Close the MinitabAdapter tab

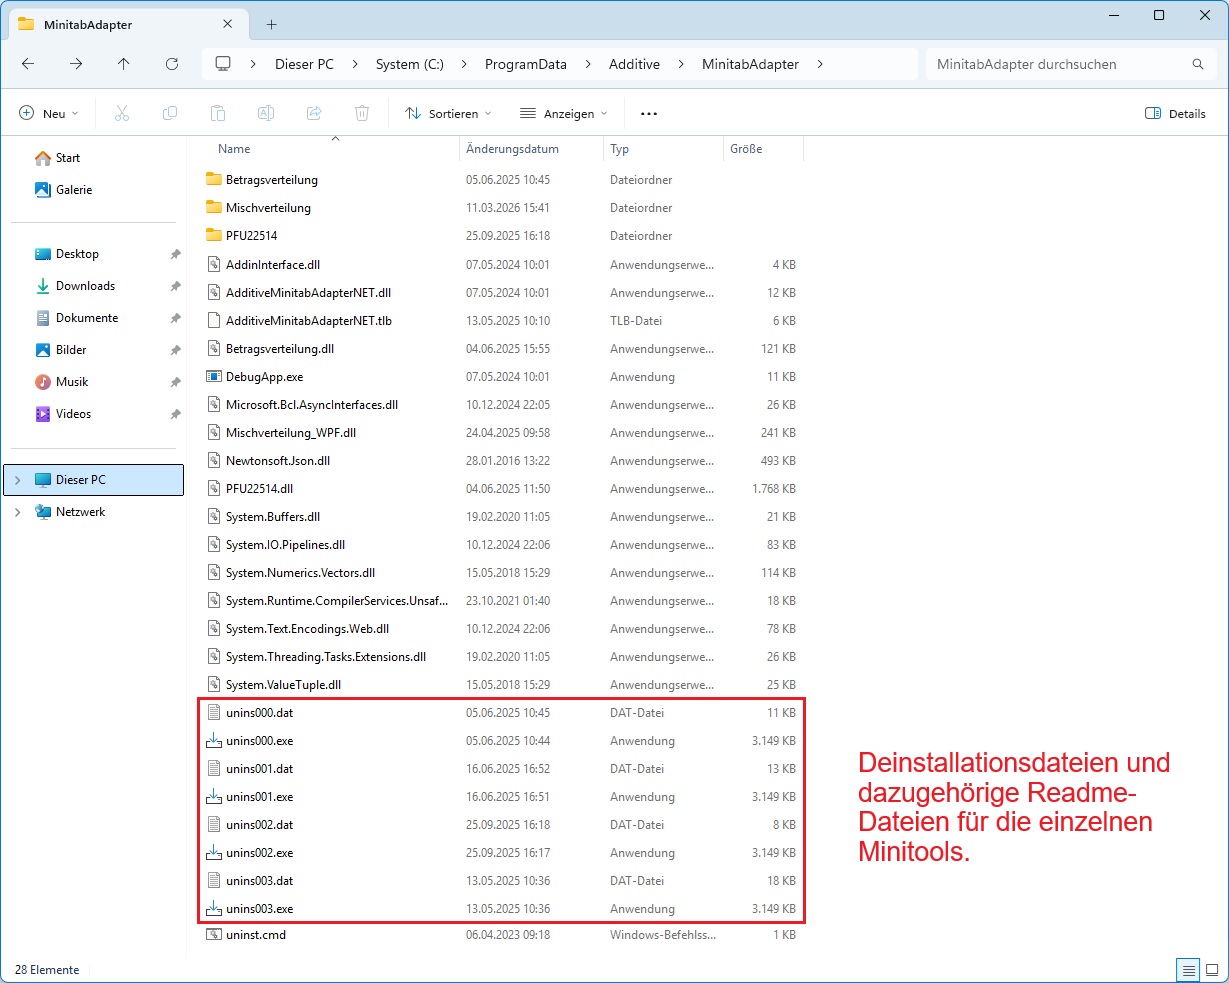(x=228, y=24)
